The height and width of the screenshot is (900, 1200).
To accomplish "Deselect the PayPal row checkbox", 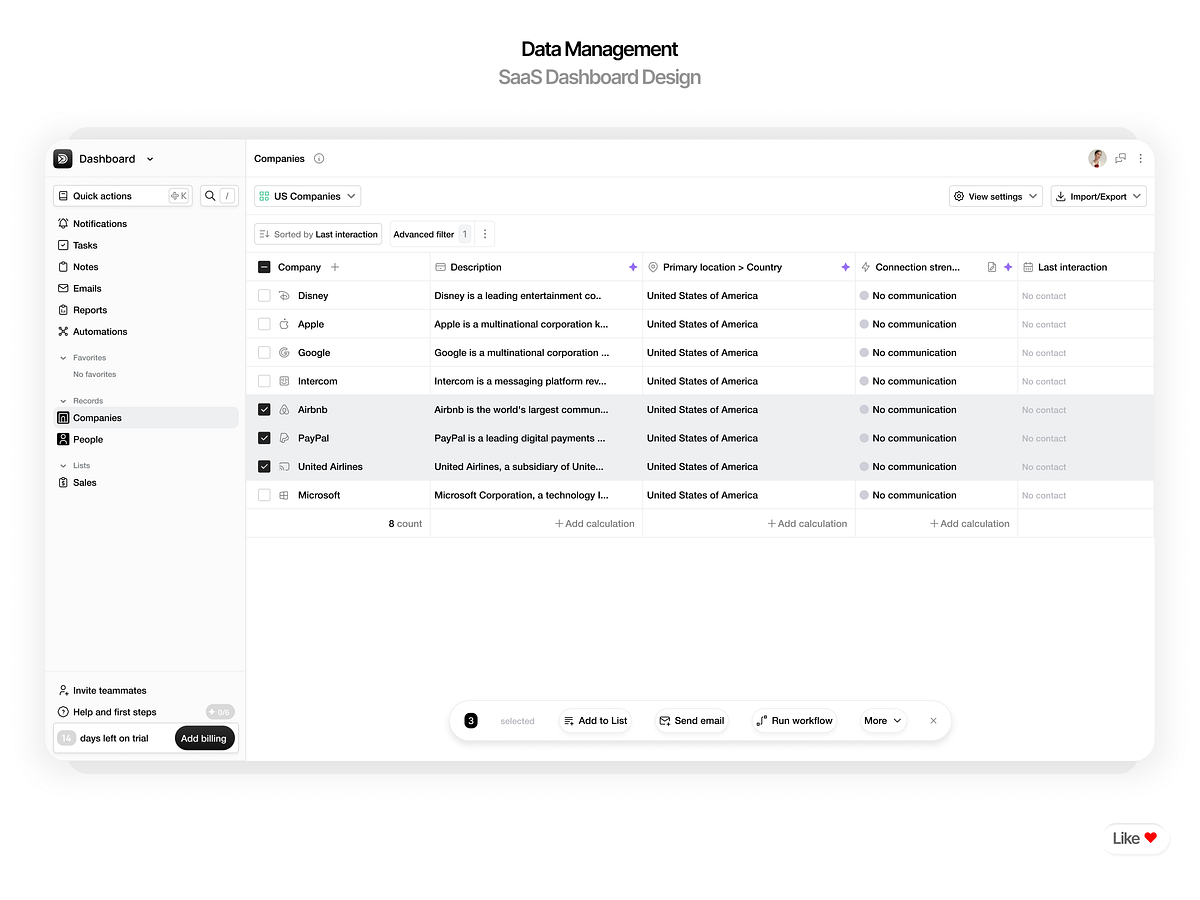I will [264, 438].
